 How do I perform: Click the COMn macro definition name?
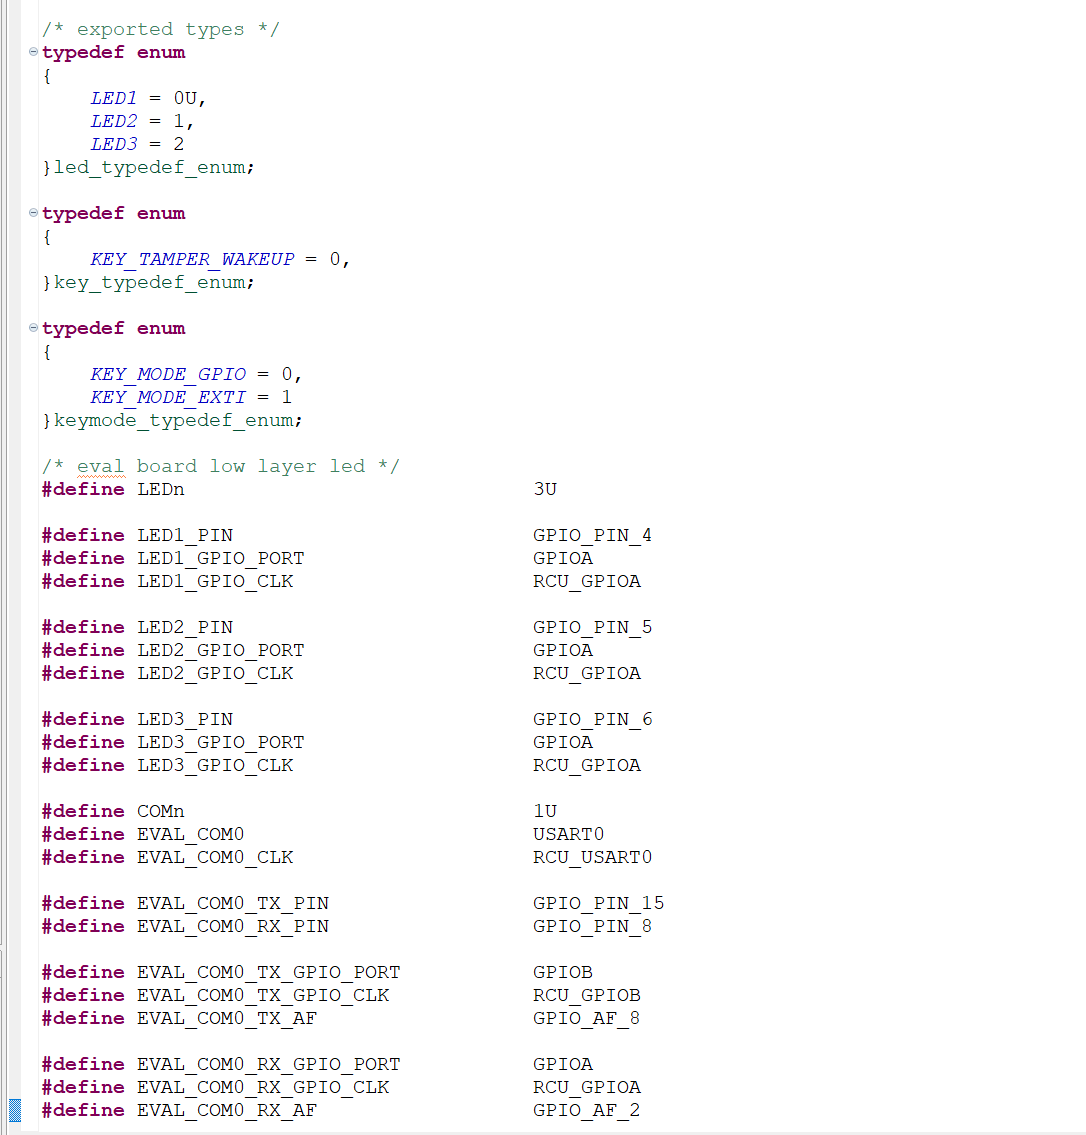click(x=160, y=811)
